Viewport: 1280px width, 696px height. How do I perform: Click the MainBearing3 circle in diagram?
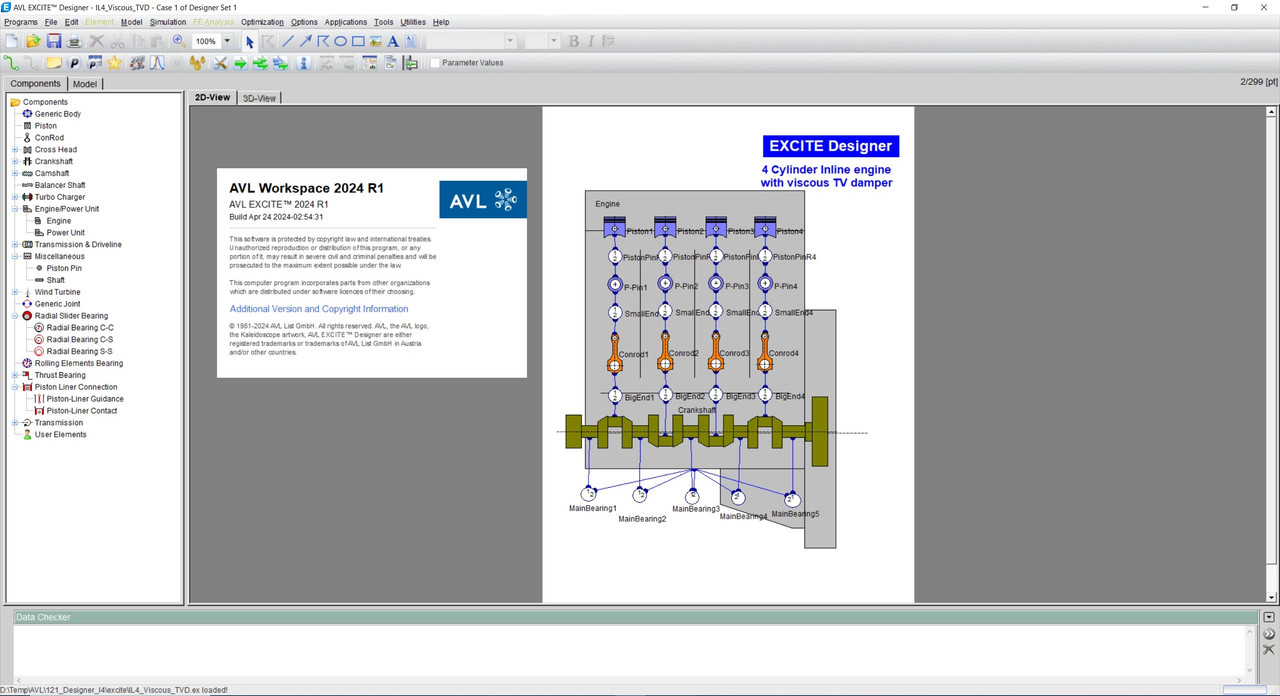(x=692, y=497)
